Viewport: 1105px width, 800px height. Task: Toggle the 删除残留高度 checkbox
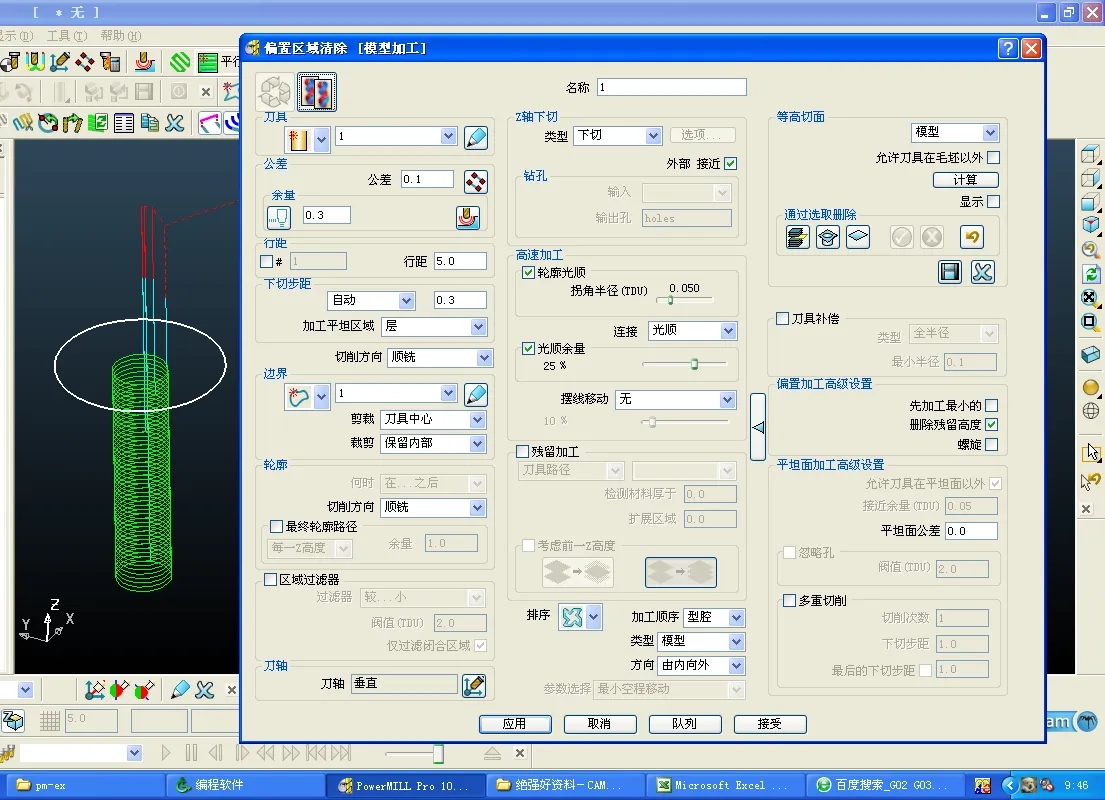[x=992, y=425]
